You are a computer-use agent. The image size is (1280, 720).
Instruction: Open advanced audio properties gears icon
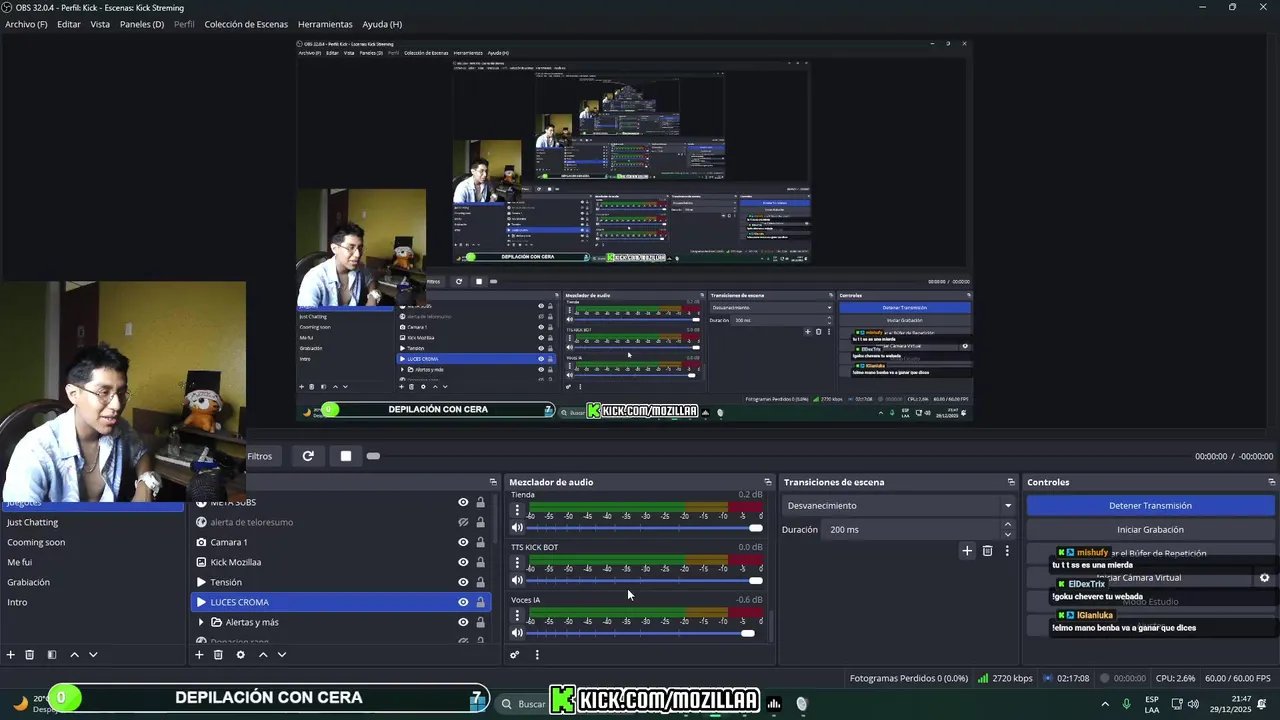pos(515,655)
